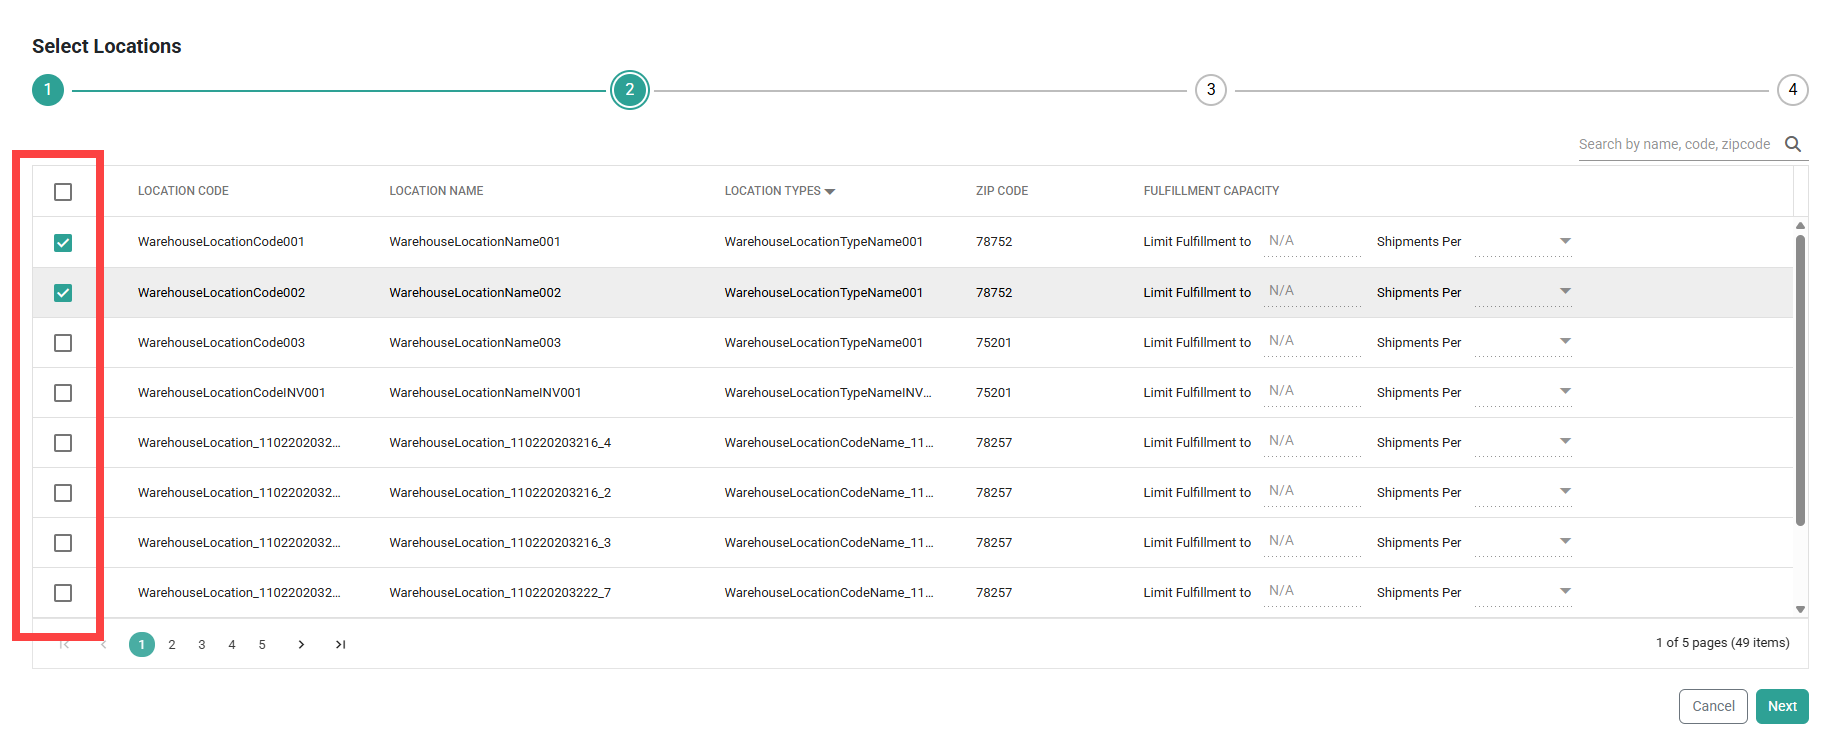Click WarehouseLocationCode002 cell
Screen dimensions: 1834x745
coord(221,293)
